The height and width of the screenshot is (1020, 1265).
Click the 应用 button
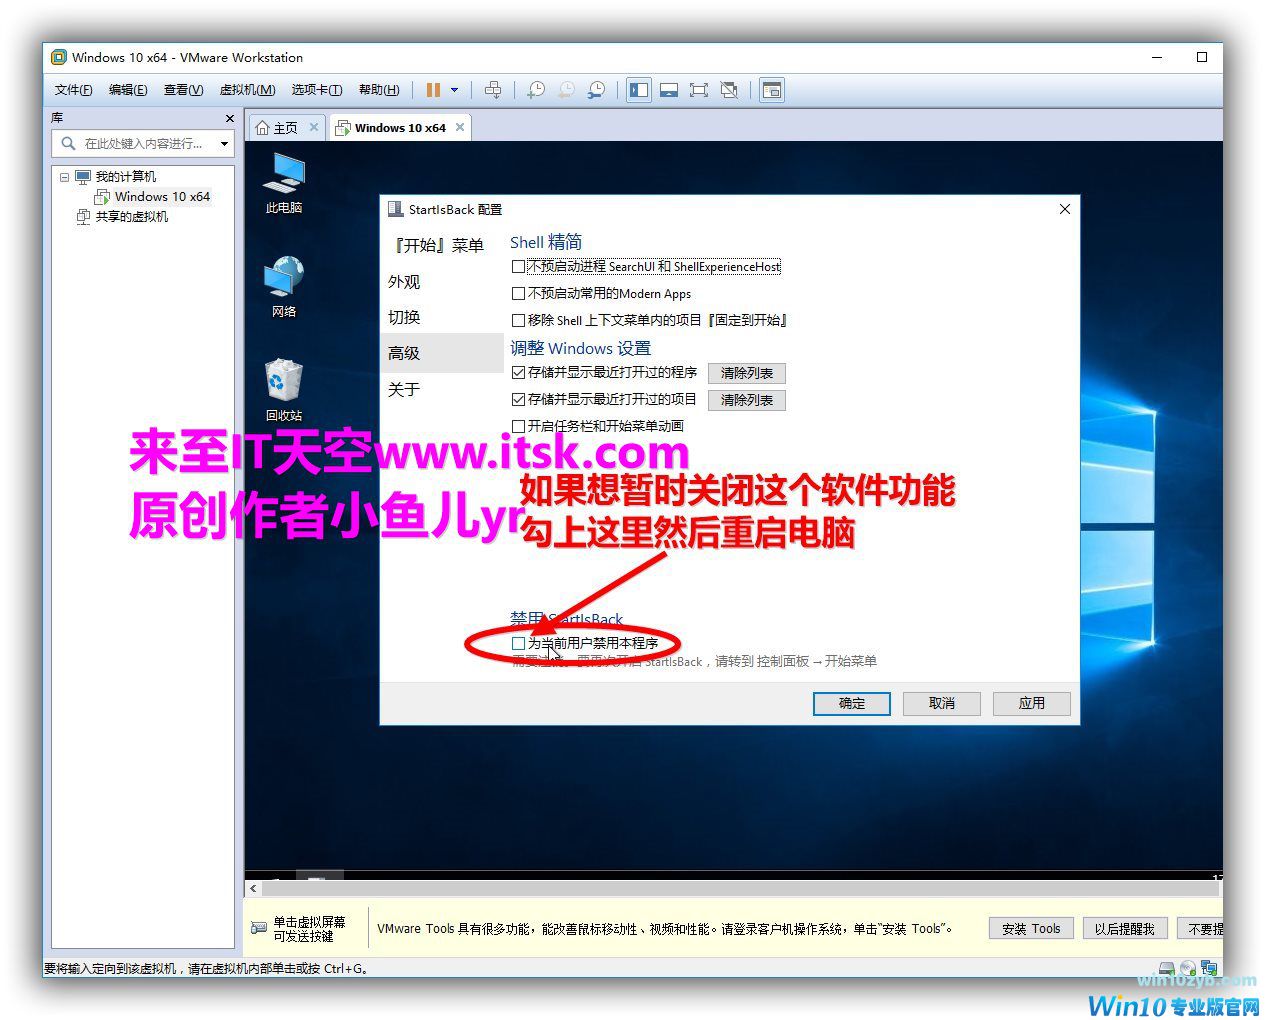1031,703
